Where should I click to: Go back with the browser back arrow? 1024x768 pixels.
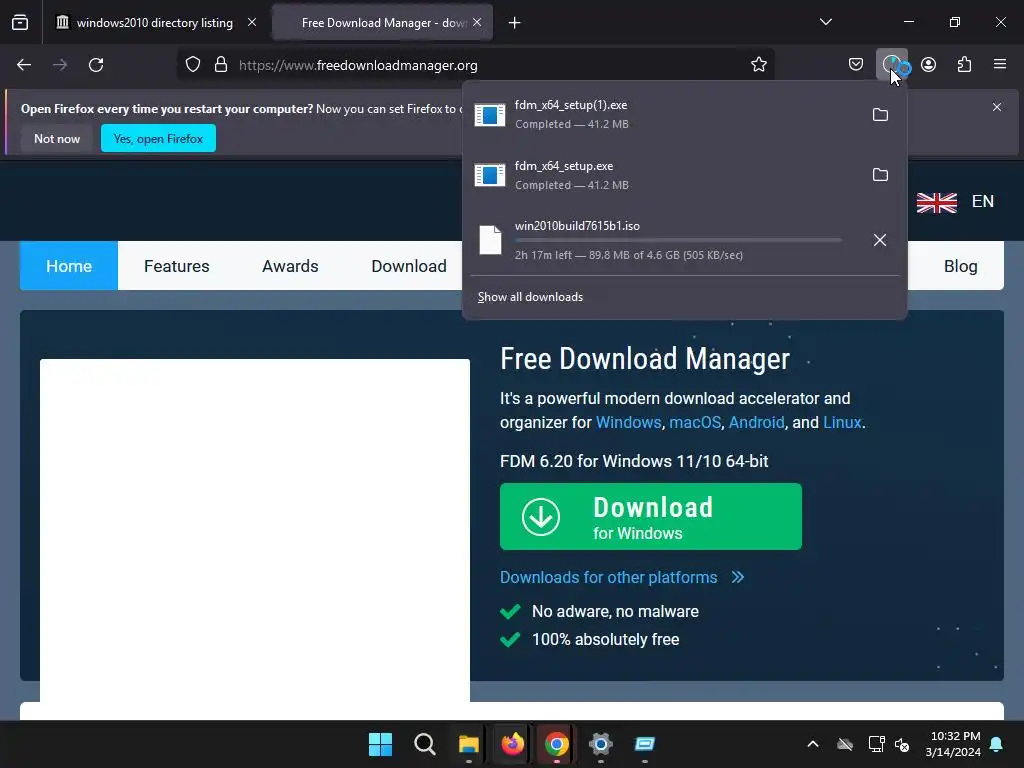click(24, 65)
